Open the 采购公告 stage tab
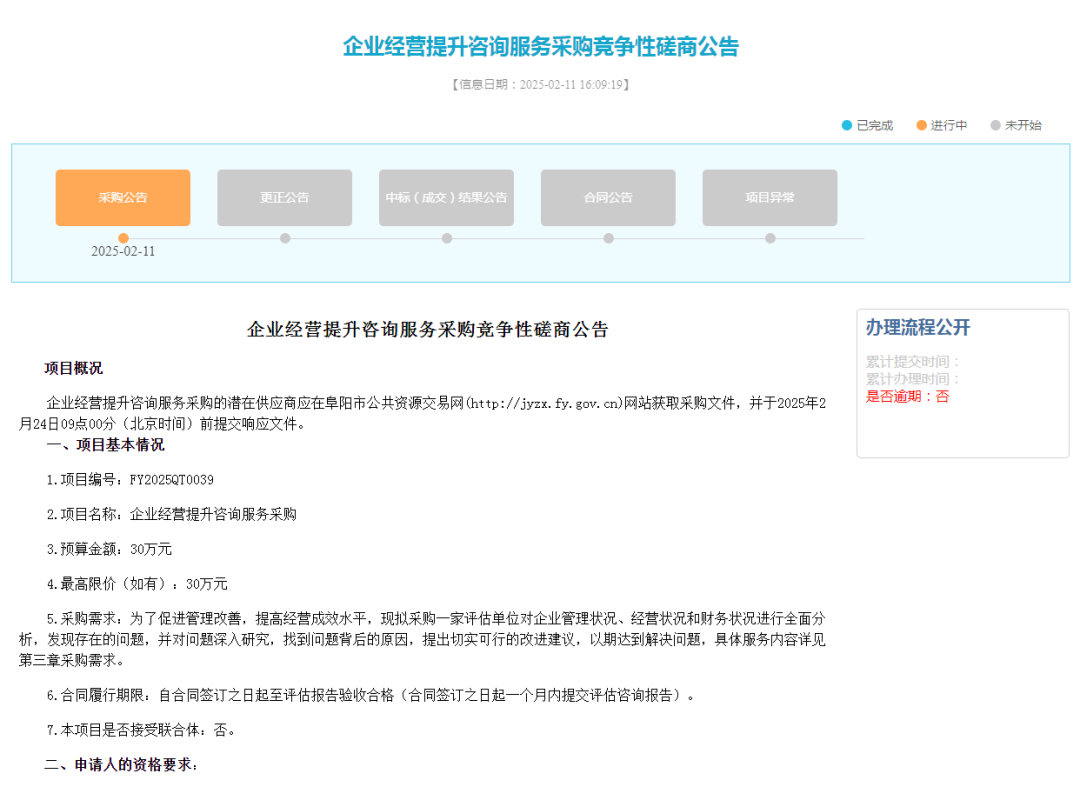 [123, 198]
